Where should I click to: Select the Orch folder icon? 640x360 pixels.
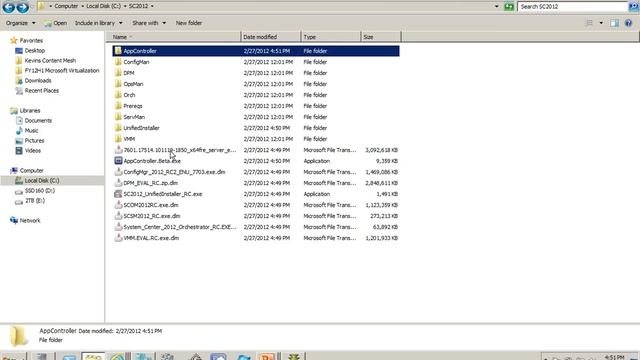pos(118,95)
